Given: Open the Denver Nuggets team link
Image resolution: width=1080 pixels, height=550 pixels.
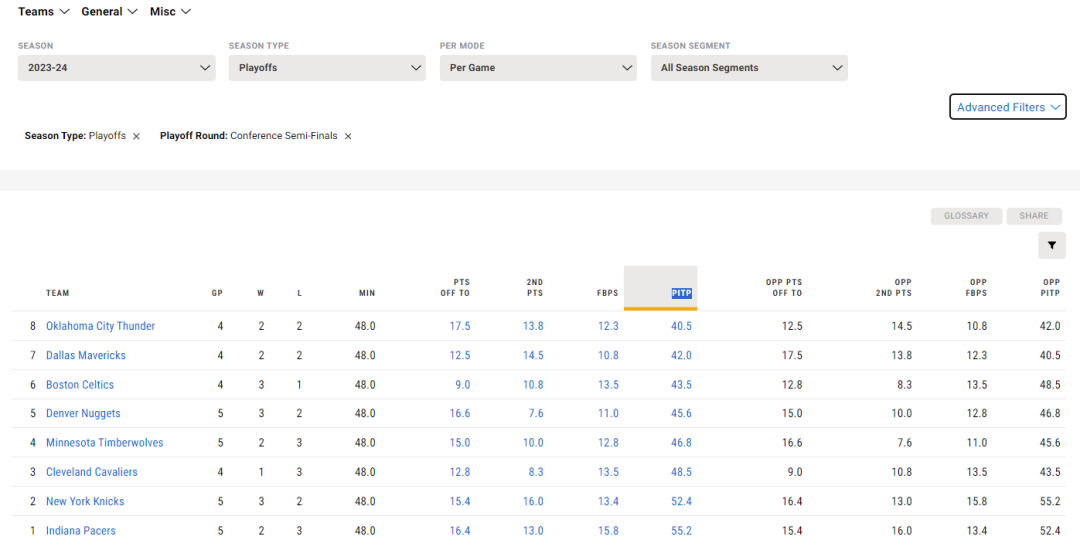Looking at the screenshot, I should point(83,414).
